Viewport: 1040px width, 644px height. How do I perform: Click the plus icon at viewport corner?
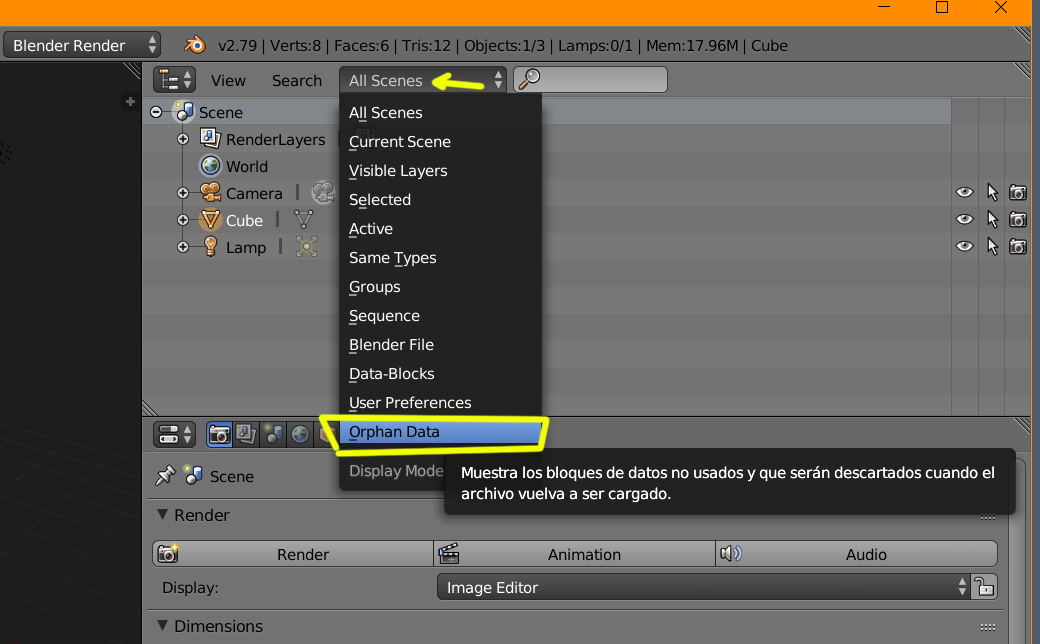click(x=130, y=101)
